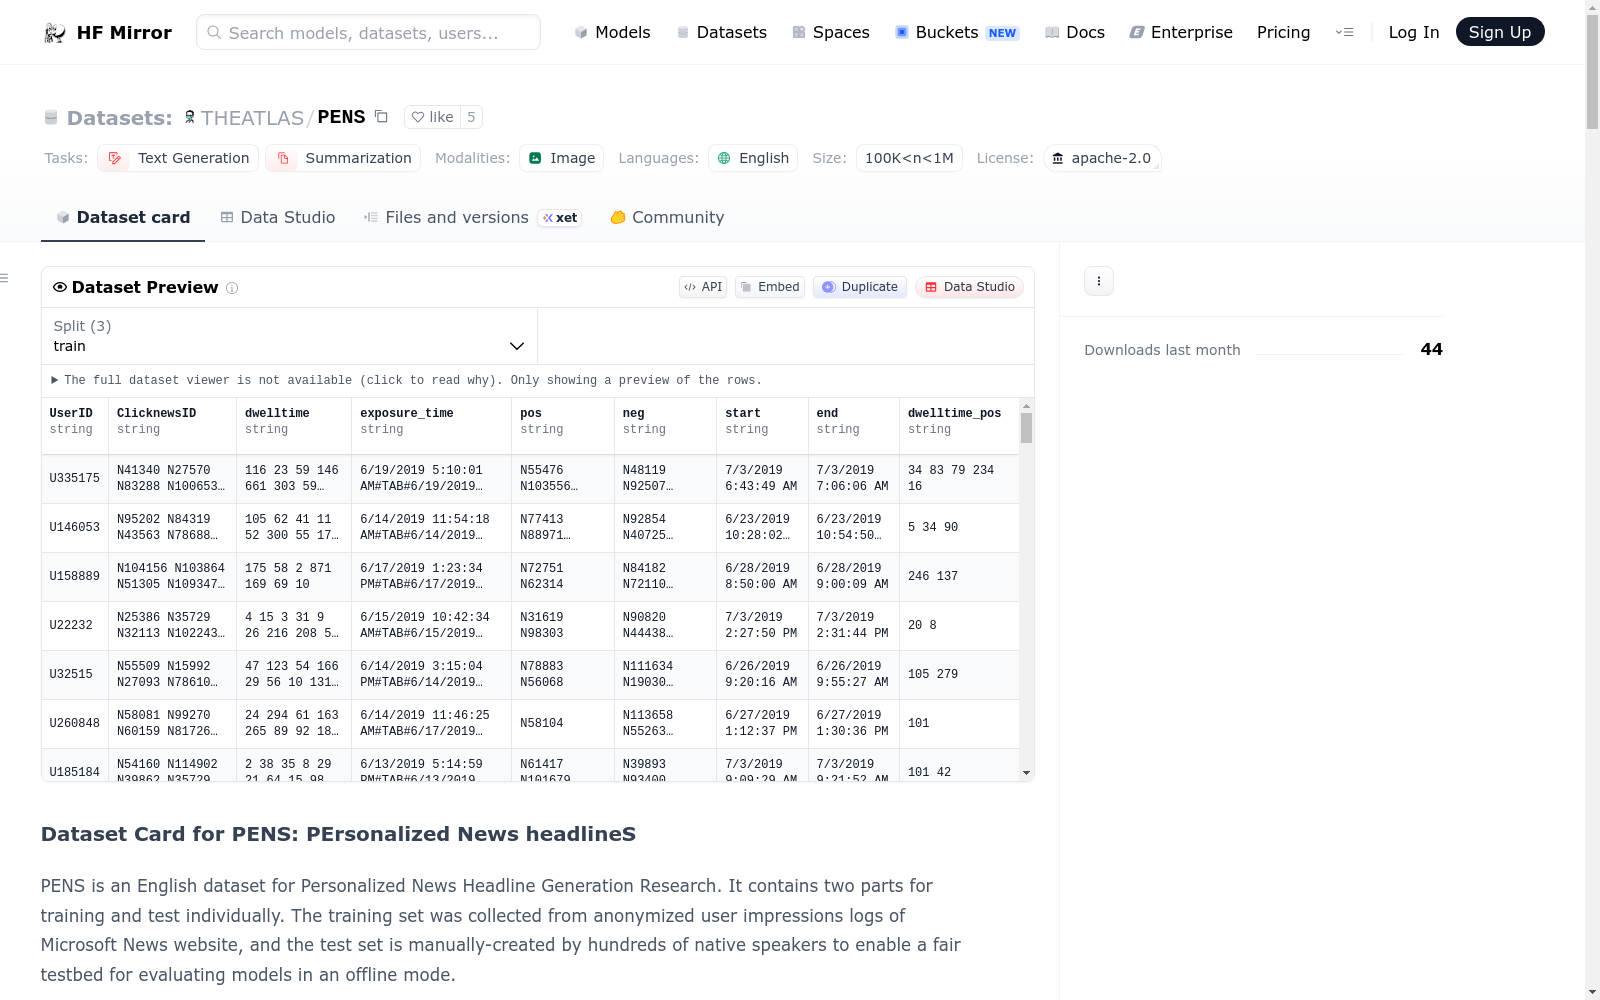Viewport: 1600px width, 1000px height.
Task: Click the THEATLAS owner link
Action: click(252, 118)
